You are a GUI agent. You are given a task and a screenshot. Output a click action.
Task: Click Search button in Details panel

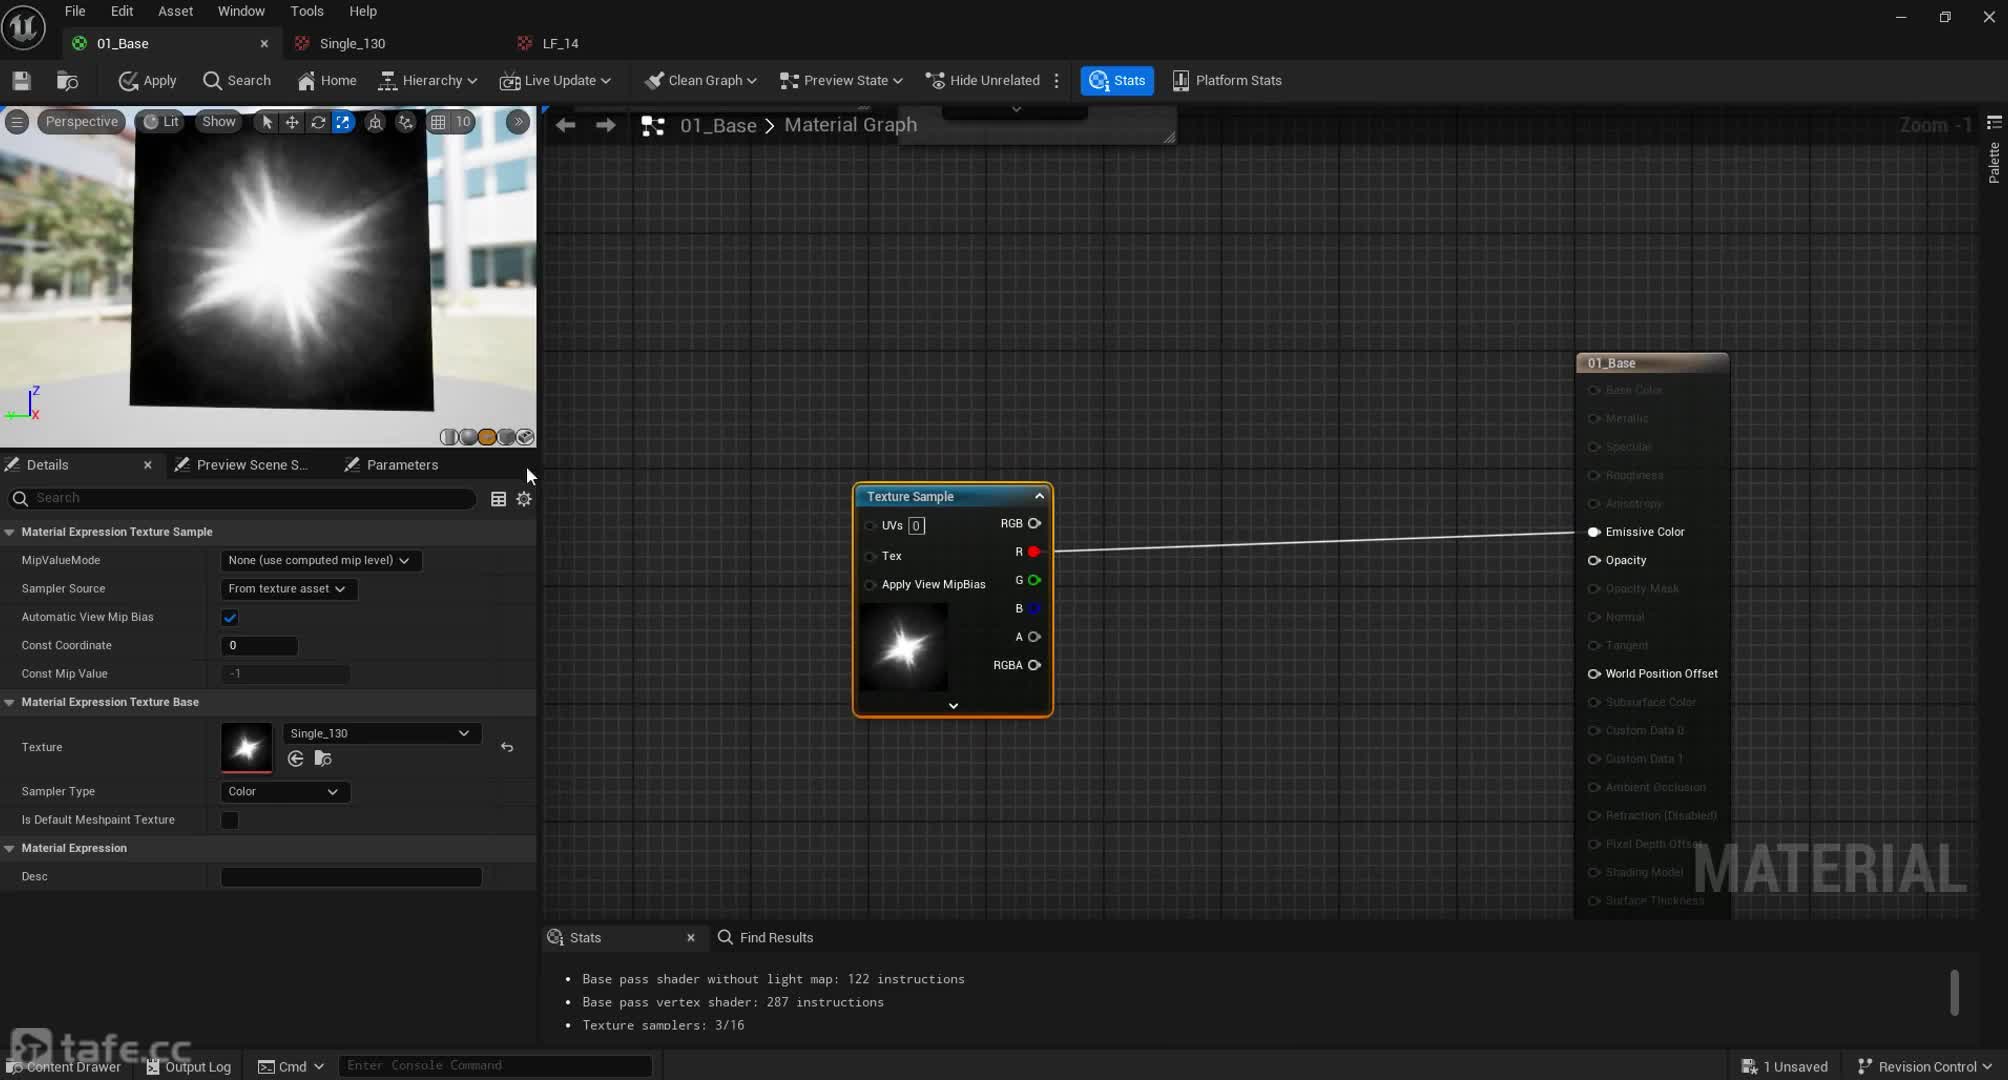pyautogui.click(x=20, y=497)
